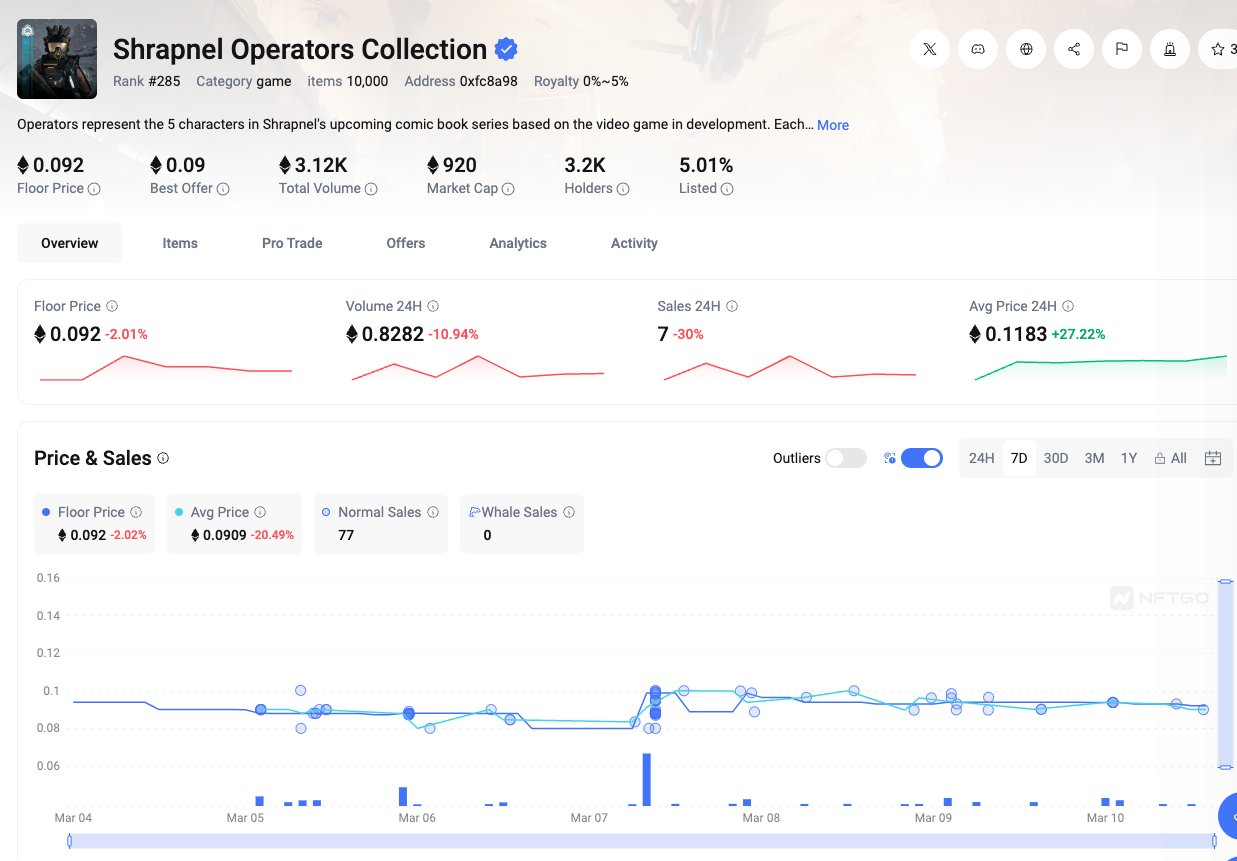
Task: Open the custom date range calendar icon
Action: tap(1213, 458)
